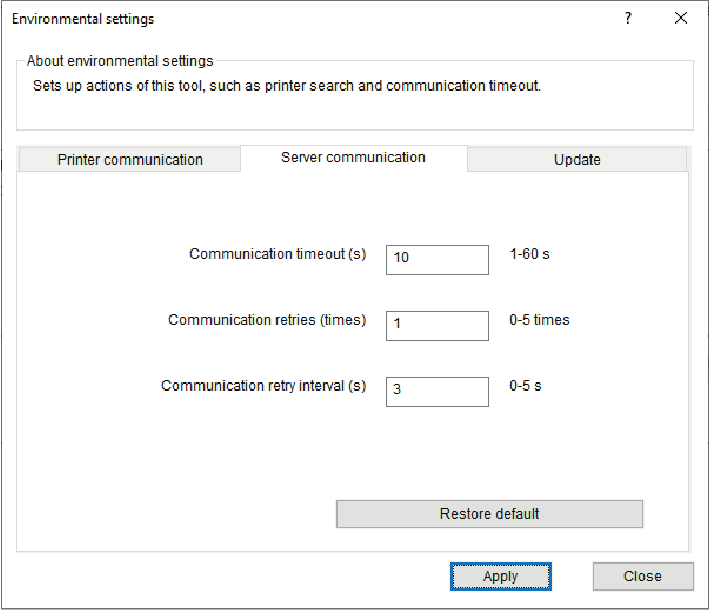The width and height of the screenshot is (710, 610).
Task: Click the "Environmental settings" window title bar
Action: pos(300,19)
